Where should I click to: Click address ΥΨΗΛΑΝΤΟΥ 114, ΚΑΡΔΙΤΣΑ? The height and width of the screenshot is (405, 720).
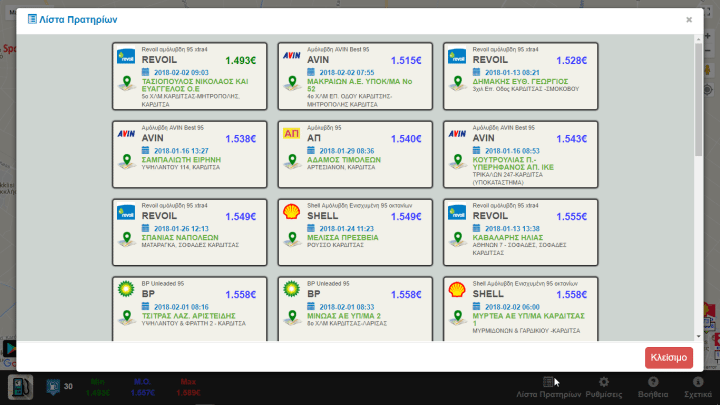coord(180,168)
